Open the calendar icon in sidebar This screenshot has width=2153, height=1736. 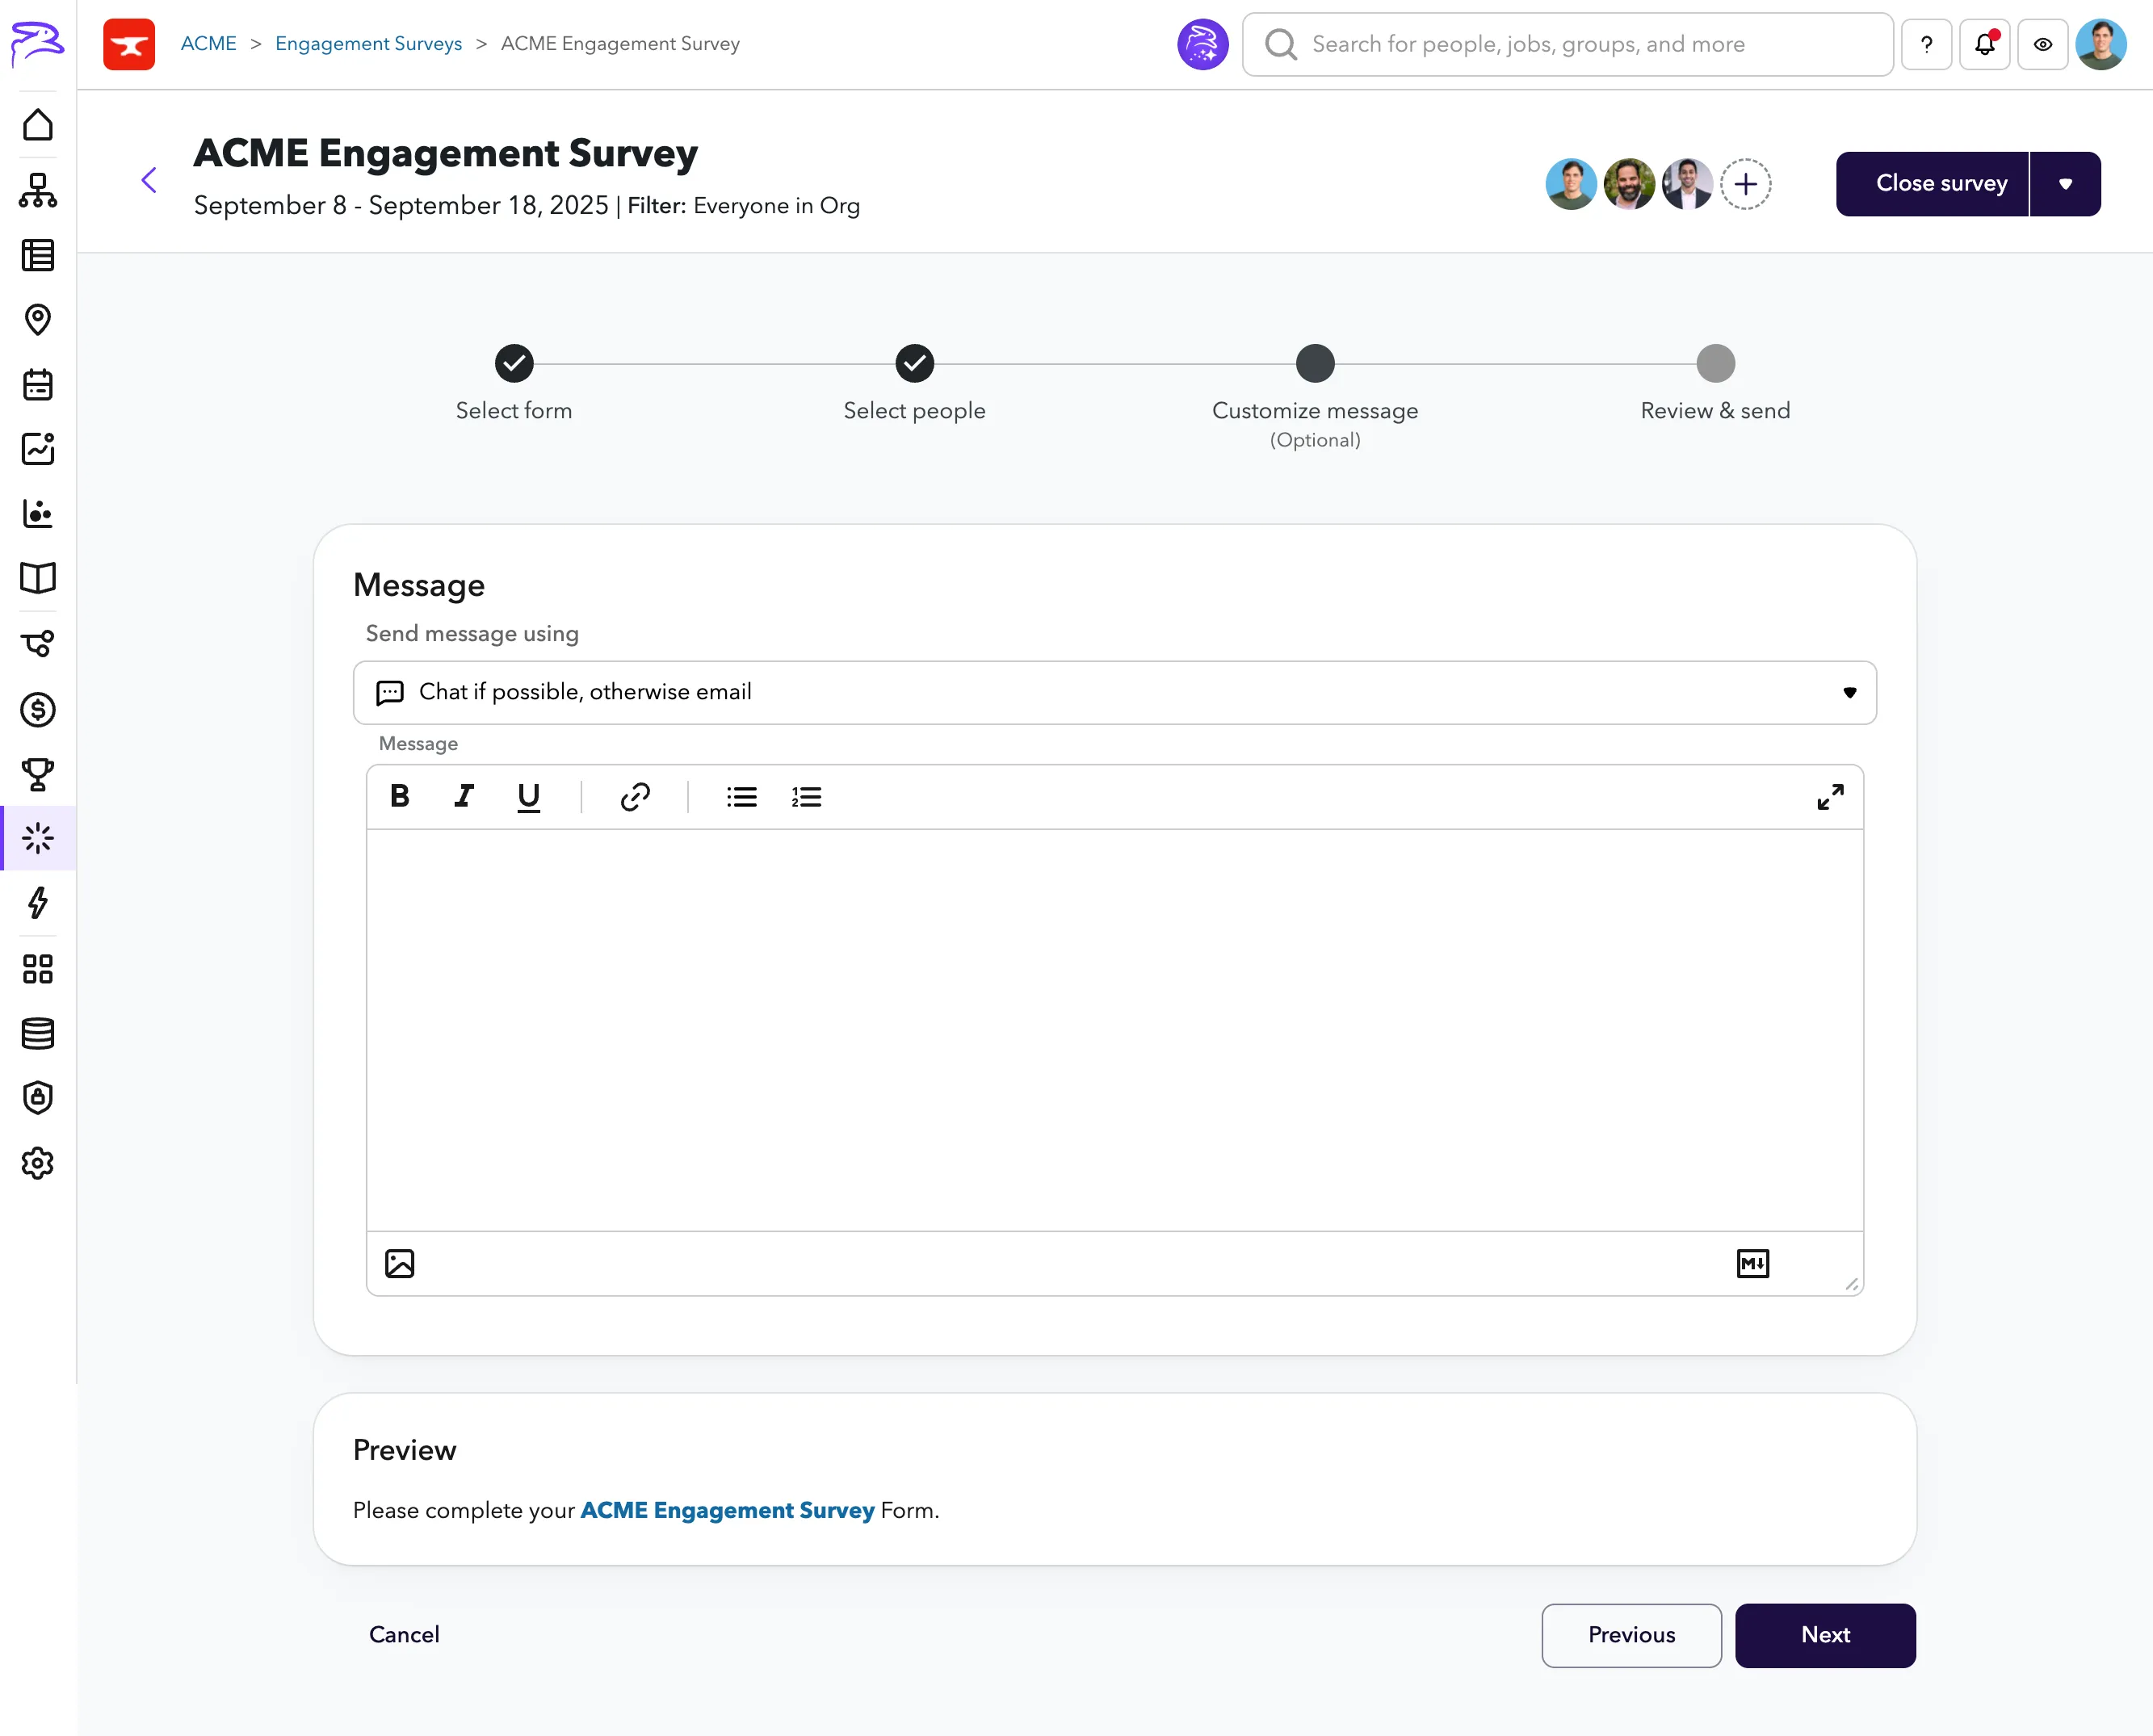(x=38, y=385)
